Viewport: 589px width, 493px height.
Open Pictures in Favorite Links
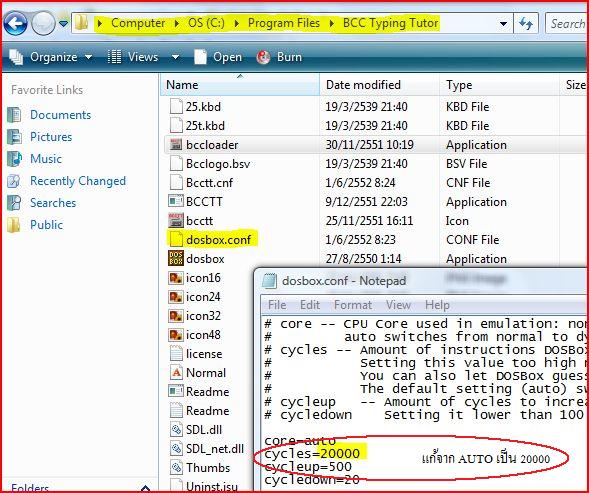(x=40, y=137)
